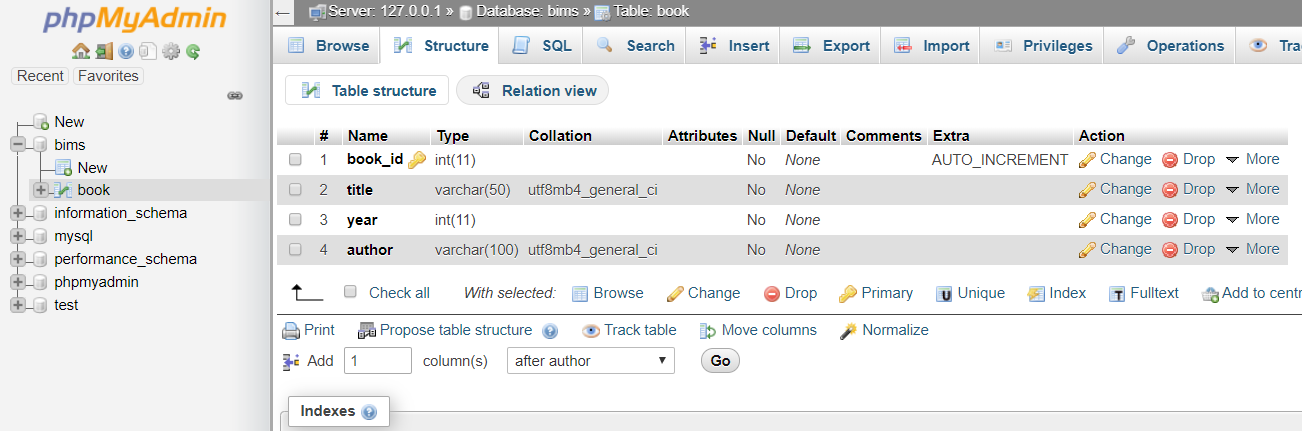
Task: Open navigation panel settings gear icon
Action: [x=170, y=51]
